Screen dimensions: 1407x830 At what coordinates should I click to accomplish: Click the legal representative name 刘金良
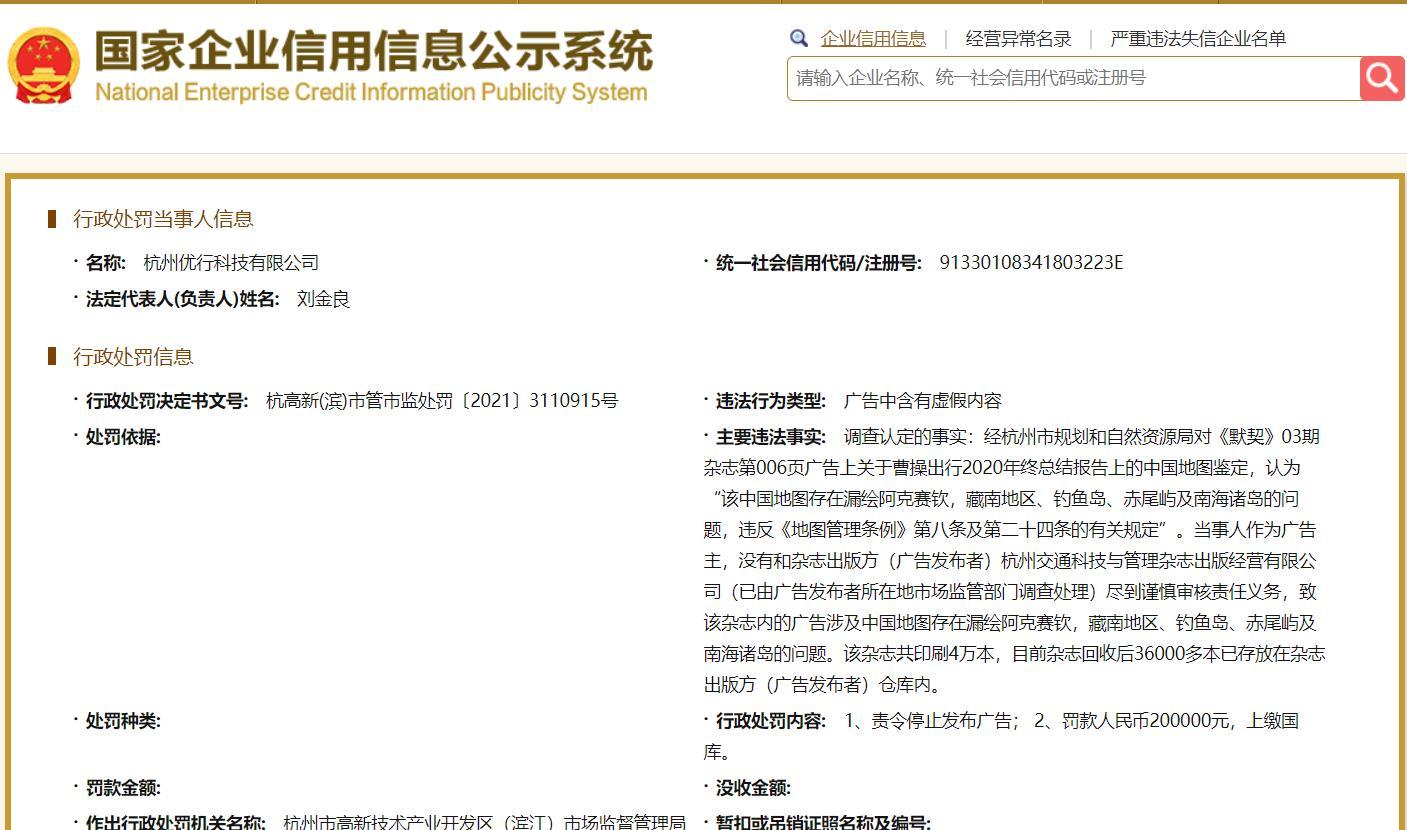(x=323, y=299)
